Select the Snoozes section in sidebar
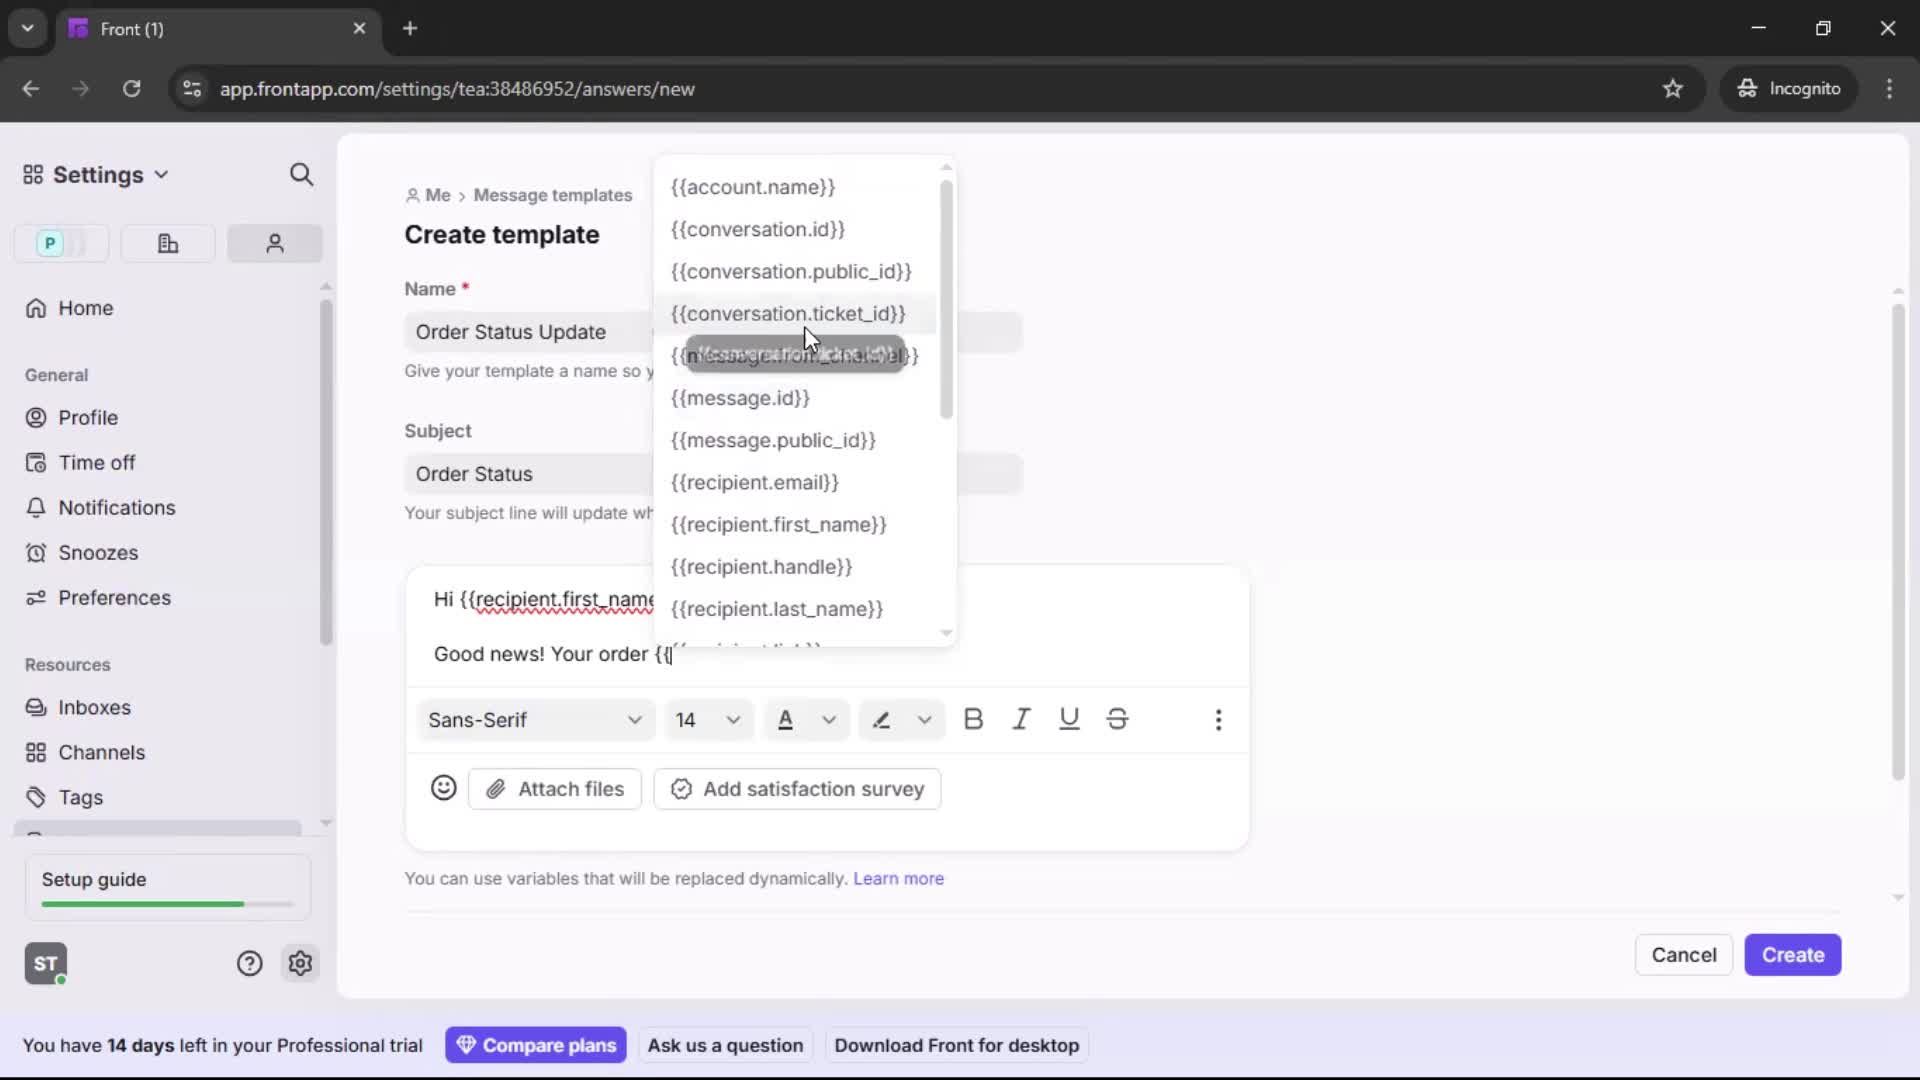Screen dimensions: 1920x1080 pyautogui.click(x=96, y=552)
